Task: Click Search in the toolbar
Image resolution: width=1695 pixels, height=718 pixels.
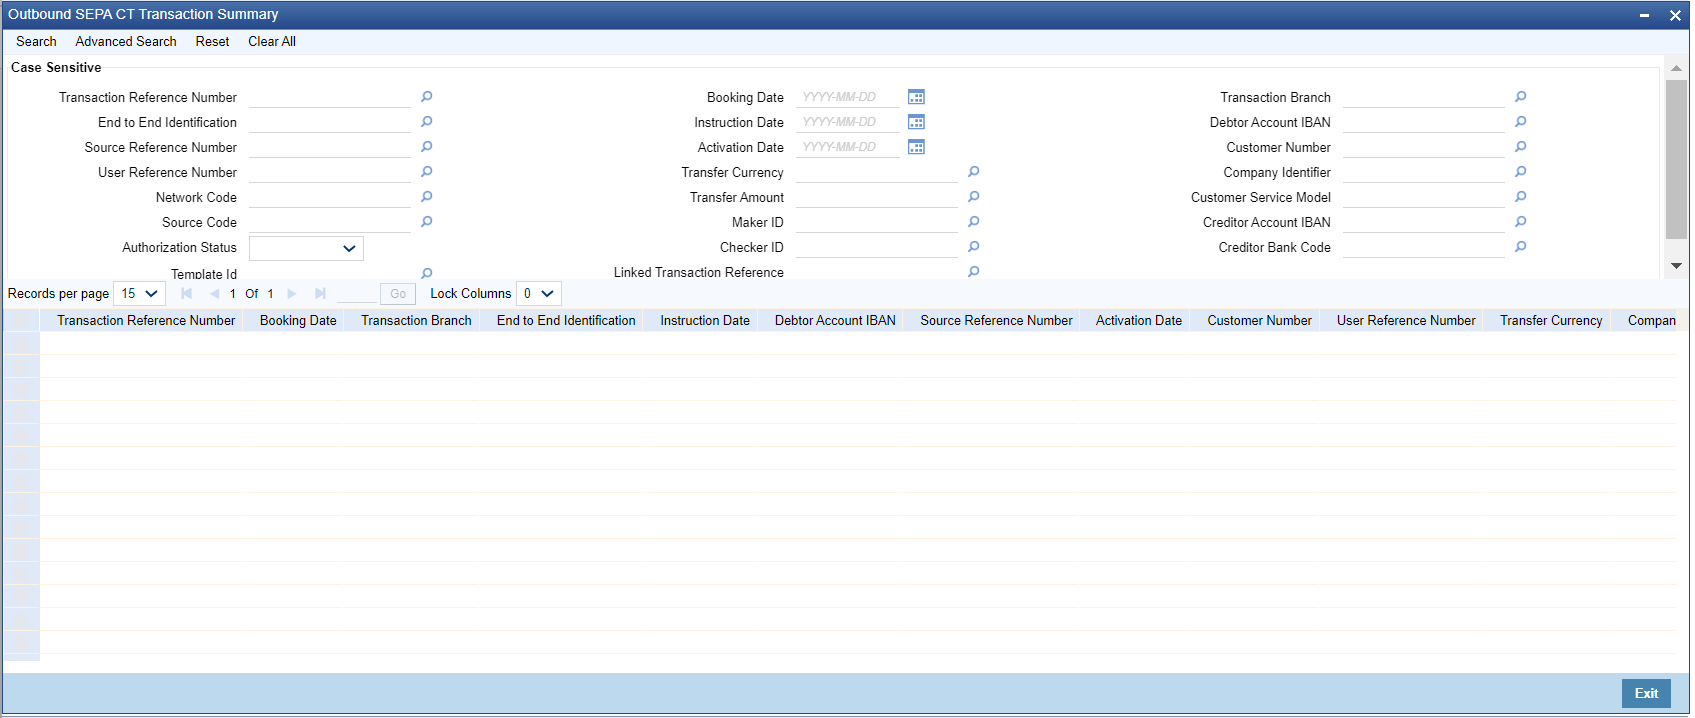Action: (x=36, y=41)
